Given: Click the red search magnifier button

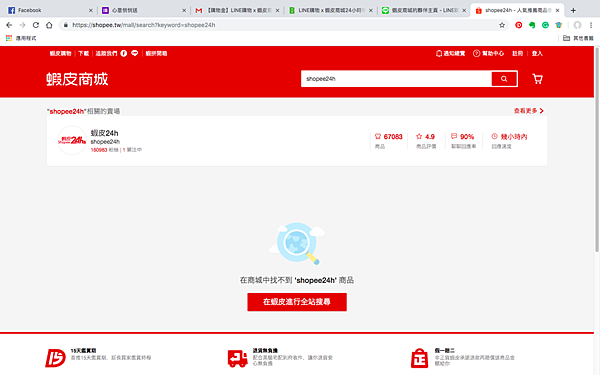Looking at the screenshot, I should (x=504, y=79).
